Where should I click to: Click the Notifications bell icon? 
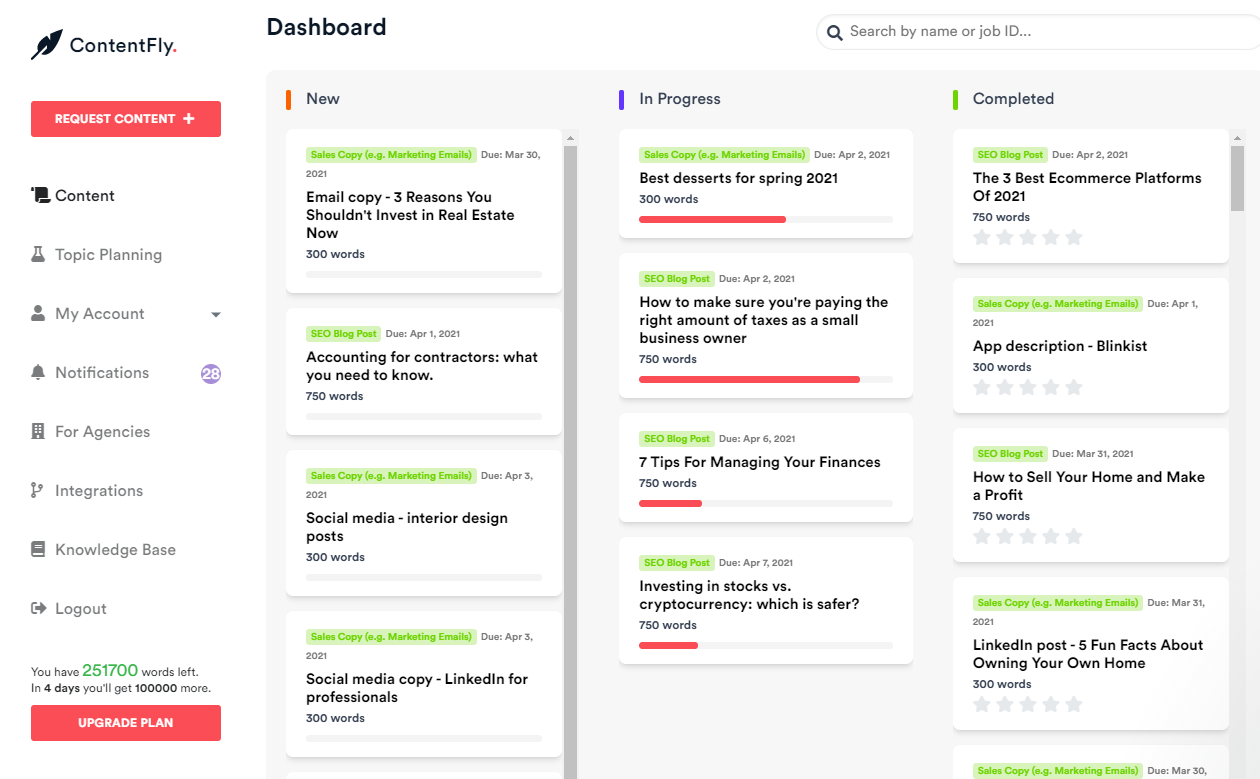pyautogui.click(x=38, y=373)
